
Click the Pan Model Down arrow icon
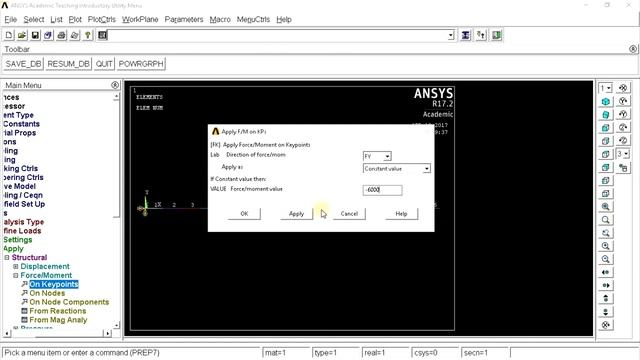coord(606,312)
